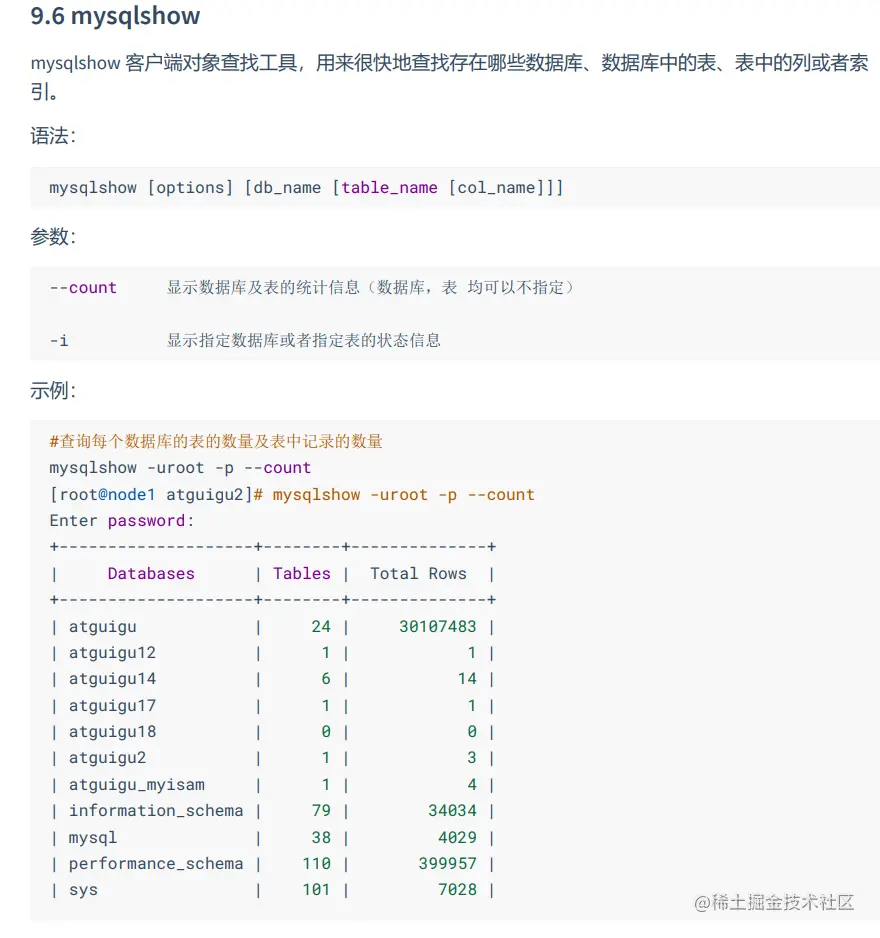Click the "Databases" column header
Image resolution: width=880 pixels, height=938 pixels.
(151, 574)
